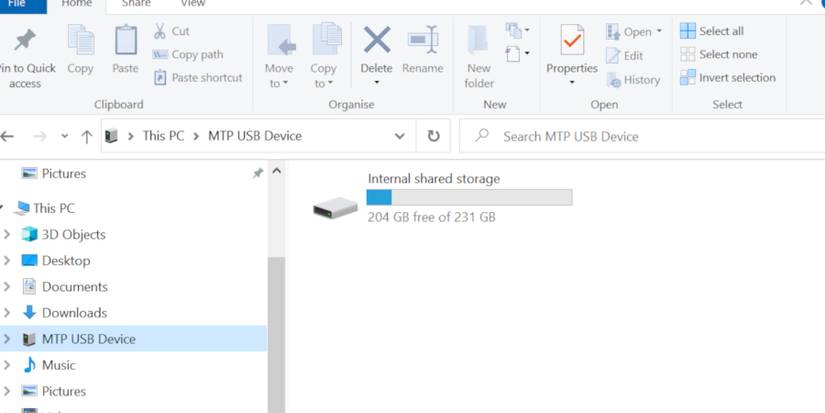This screenshot has width=825, height=413.
Task: Click Copy path in the Clipboard group
Action: [x=187, y=54]
